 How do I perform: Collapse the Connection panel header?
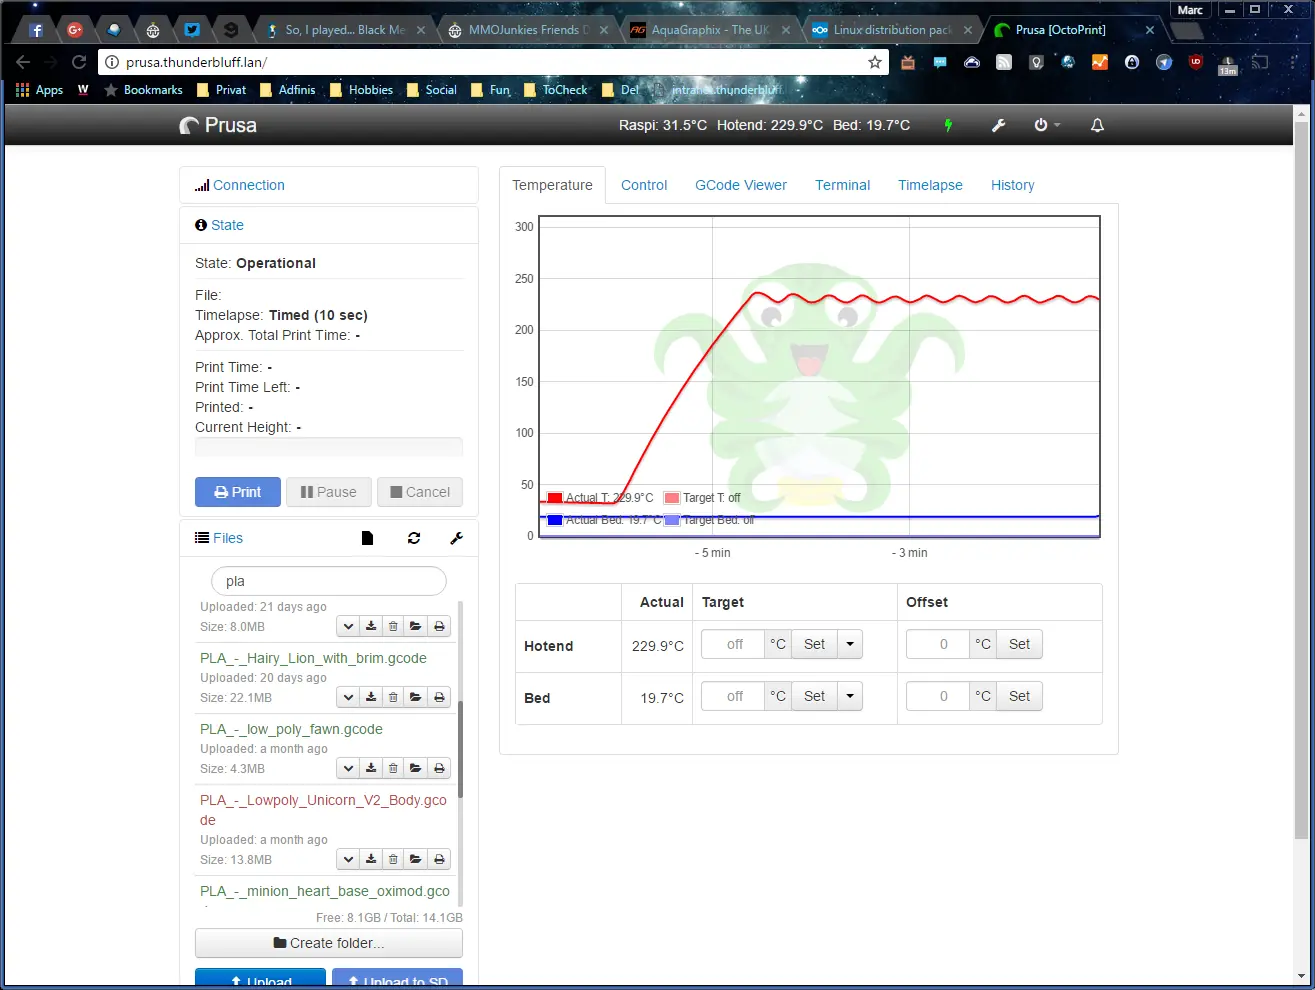point(248,185)
